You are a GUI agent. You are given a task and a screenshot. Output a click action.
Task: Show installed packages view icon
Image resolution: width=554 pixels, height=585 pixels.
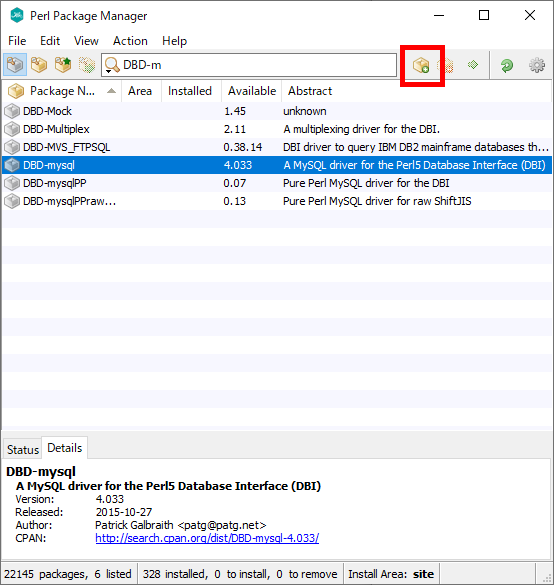pos(39,65)
